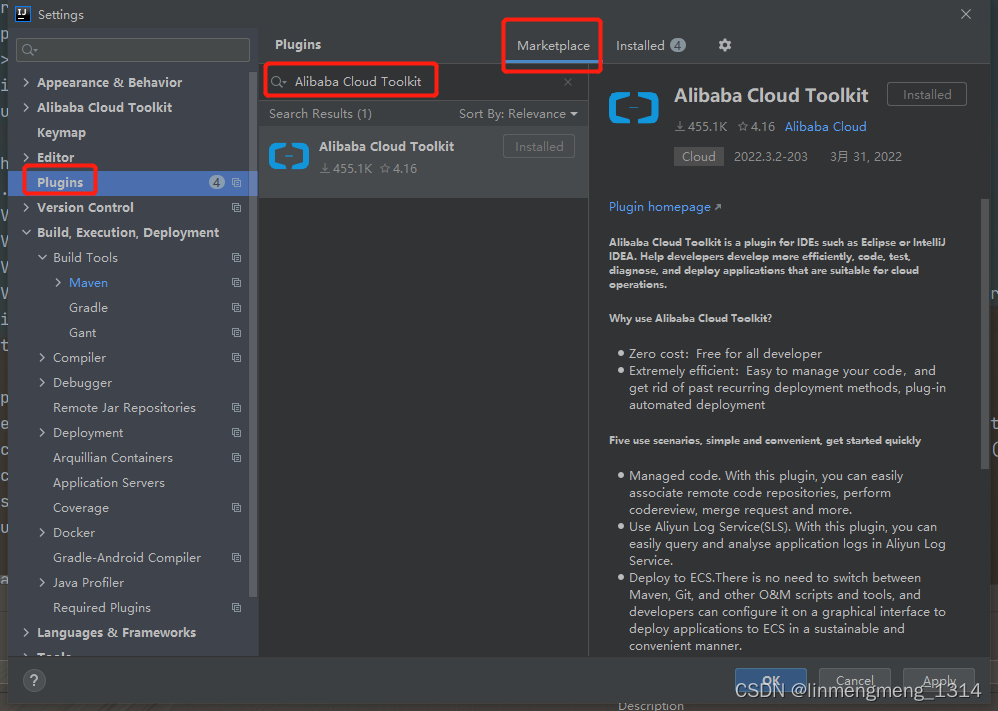Click the Cloud tag on plugin details

tap(698, 157)
